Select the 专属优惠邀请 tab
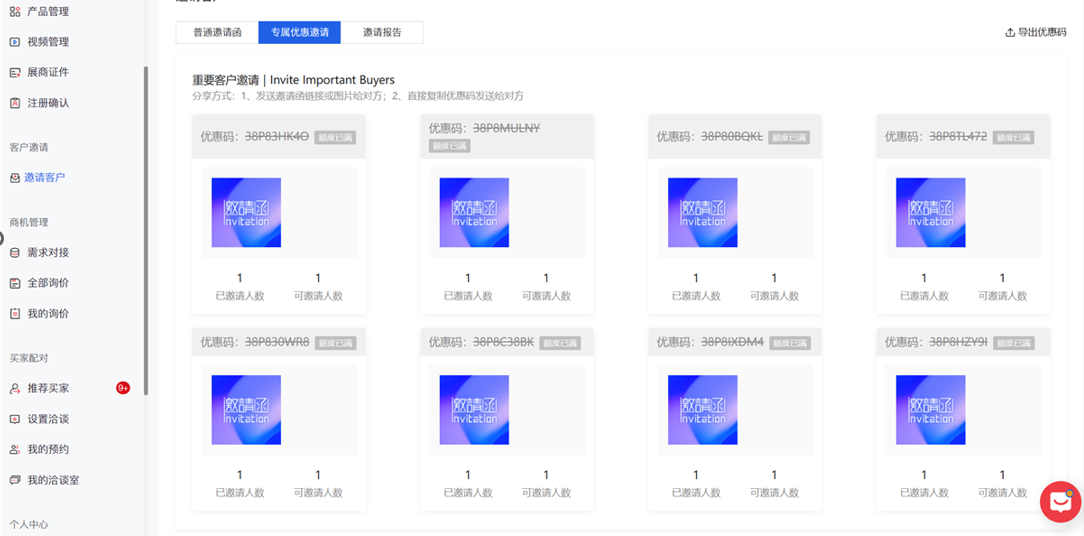Image resolution: width=1084 pixels, height=536 pixels. pyautogui.click(x=299, y=32)
